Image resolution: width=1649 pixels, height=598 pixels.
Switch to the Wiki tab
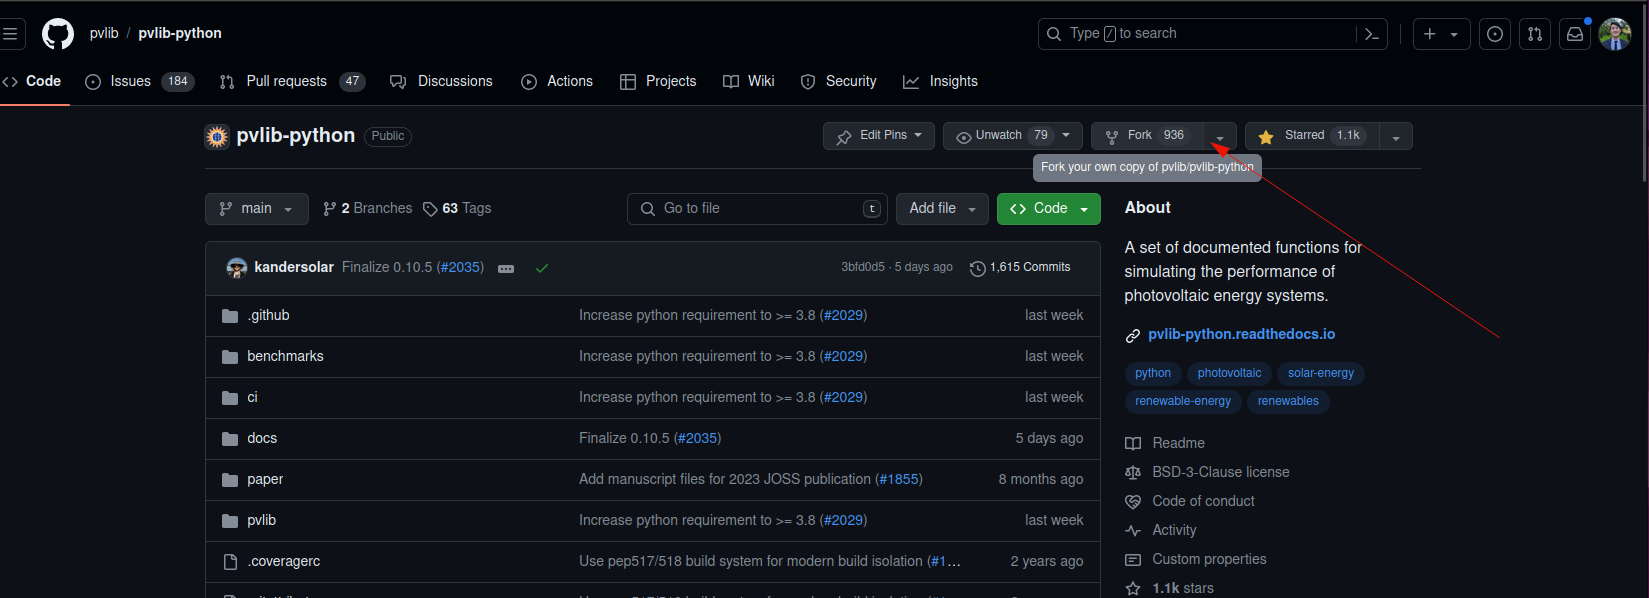(x=749, y=81)
